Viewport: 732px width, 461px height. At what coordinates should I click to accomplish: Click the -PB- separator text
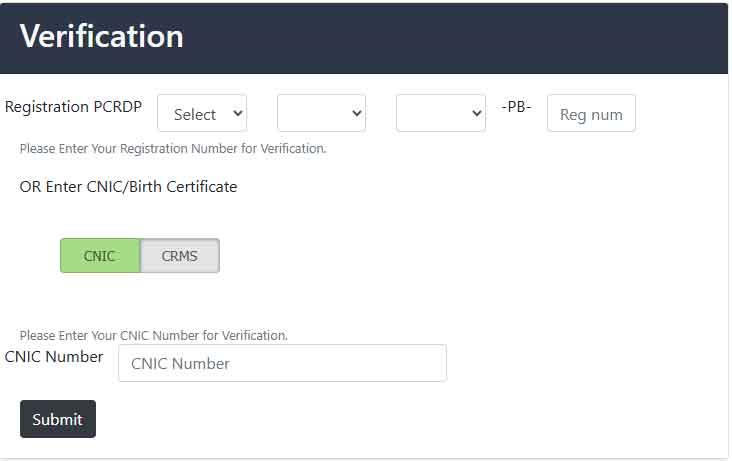pos(516,106)
